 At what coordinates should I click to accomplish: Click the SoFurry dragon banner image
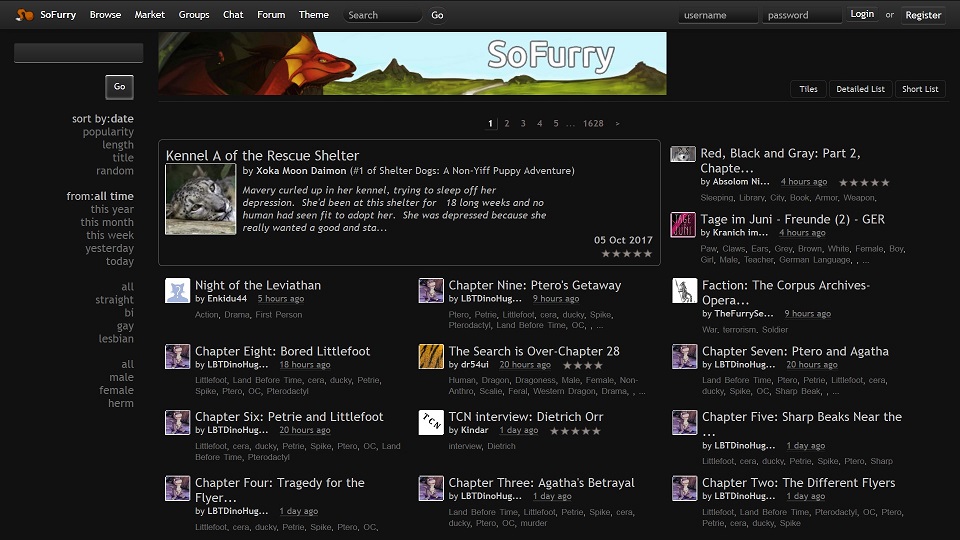[x=412, y=63]
